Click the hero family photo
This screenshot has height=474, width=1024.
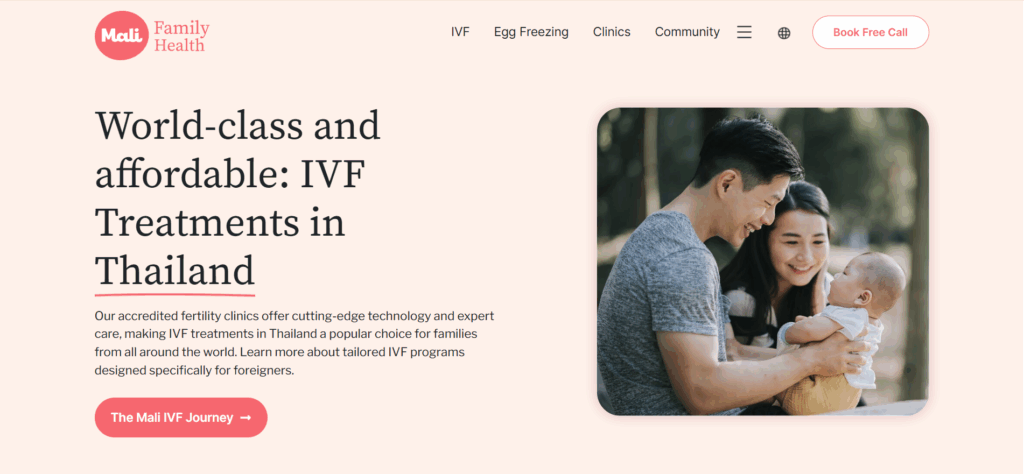(x=762, y=260)
